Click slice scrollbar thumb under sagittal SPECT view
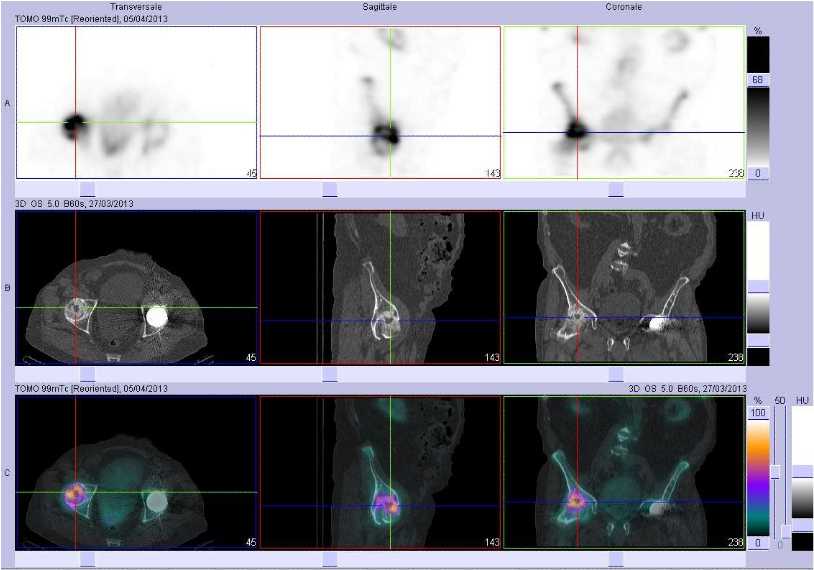 pyautogui.click(x=330, y=189)
